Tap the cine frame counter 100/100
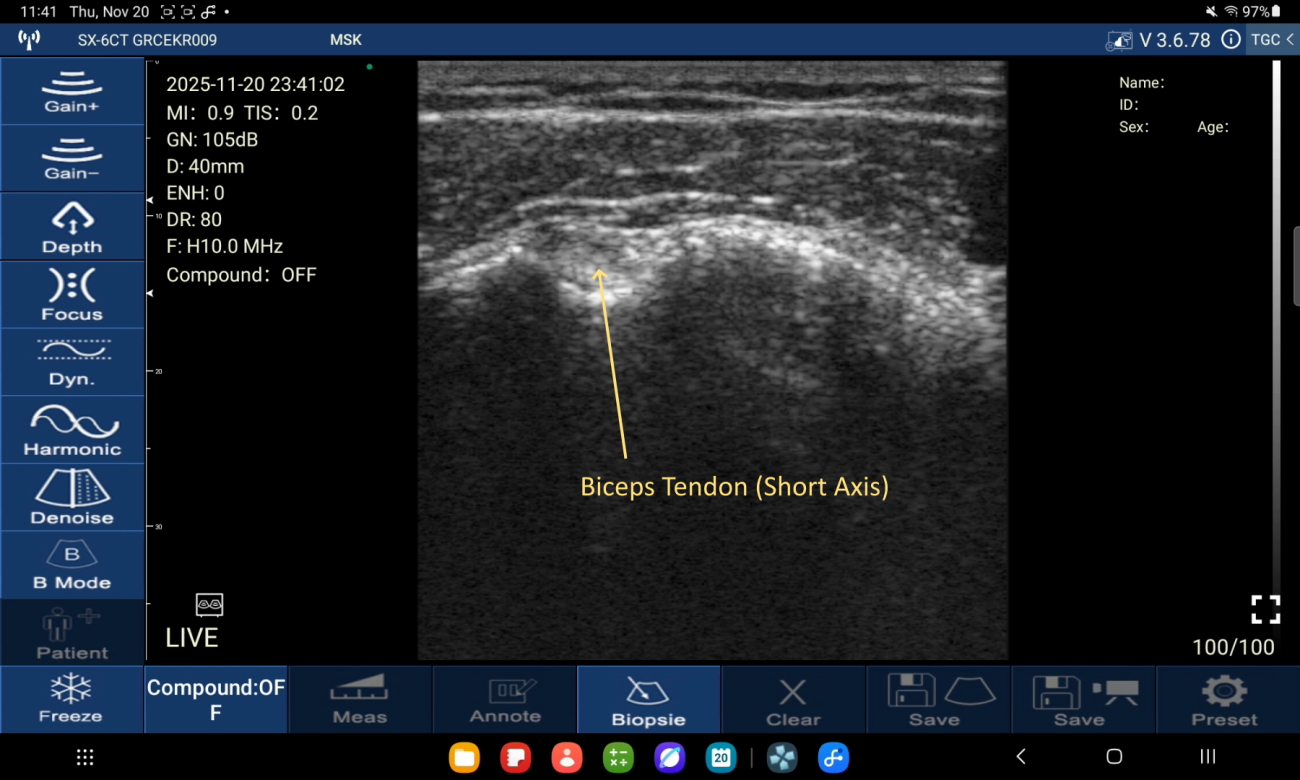The image size is (1300, 780). 1233,647
